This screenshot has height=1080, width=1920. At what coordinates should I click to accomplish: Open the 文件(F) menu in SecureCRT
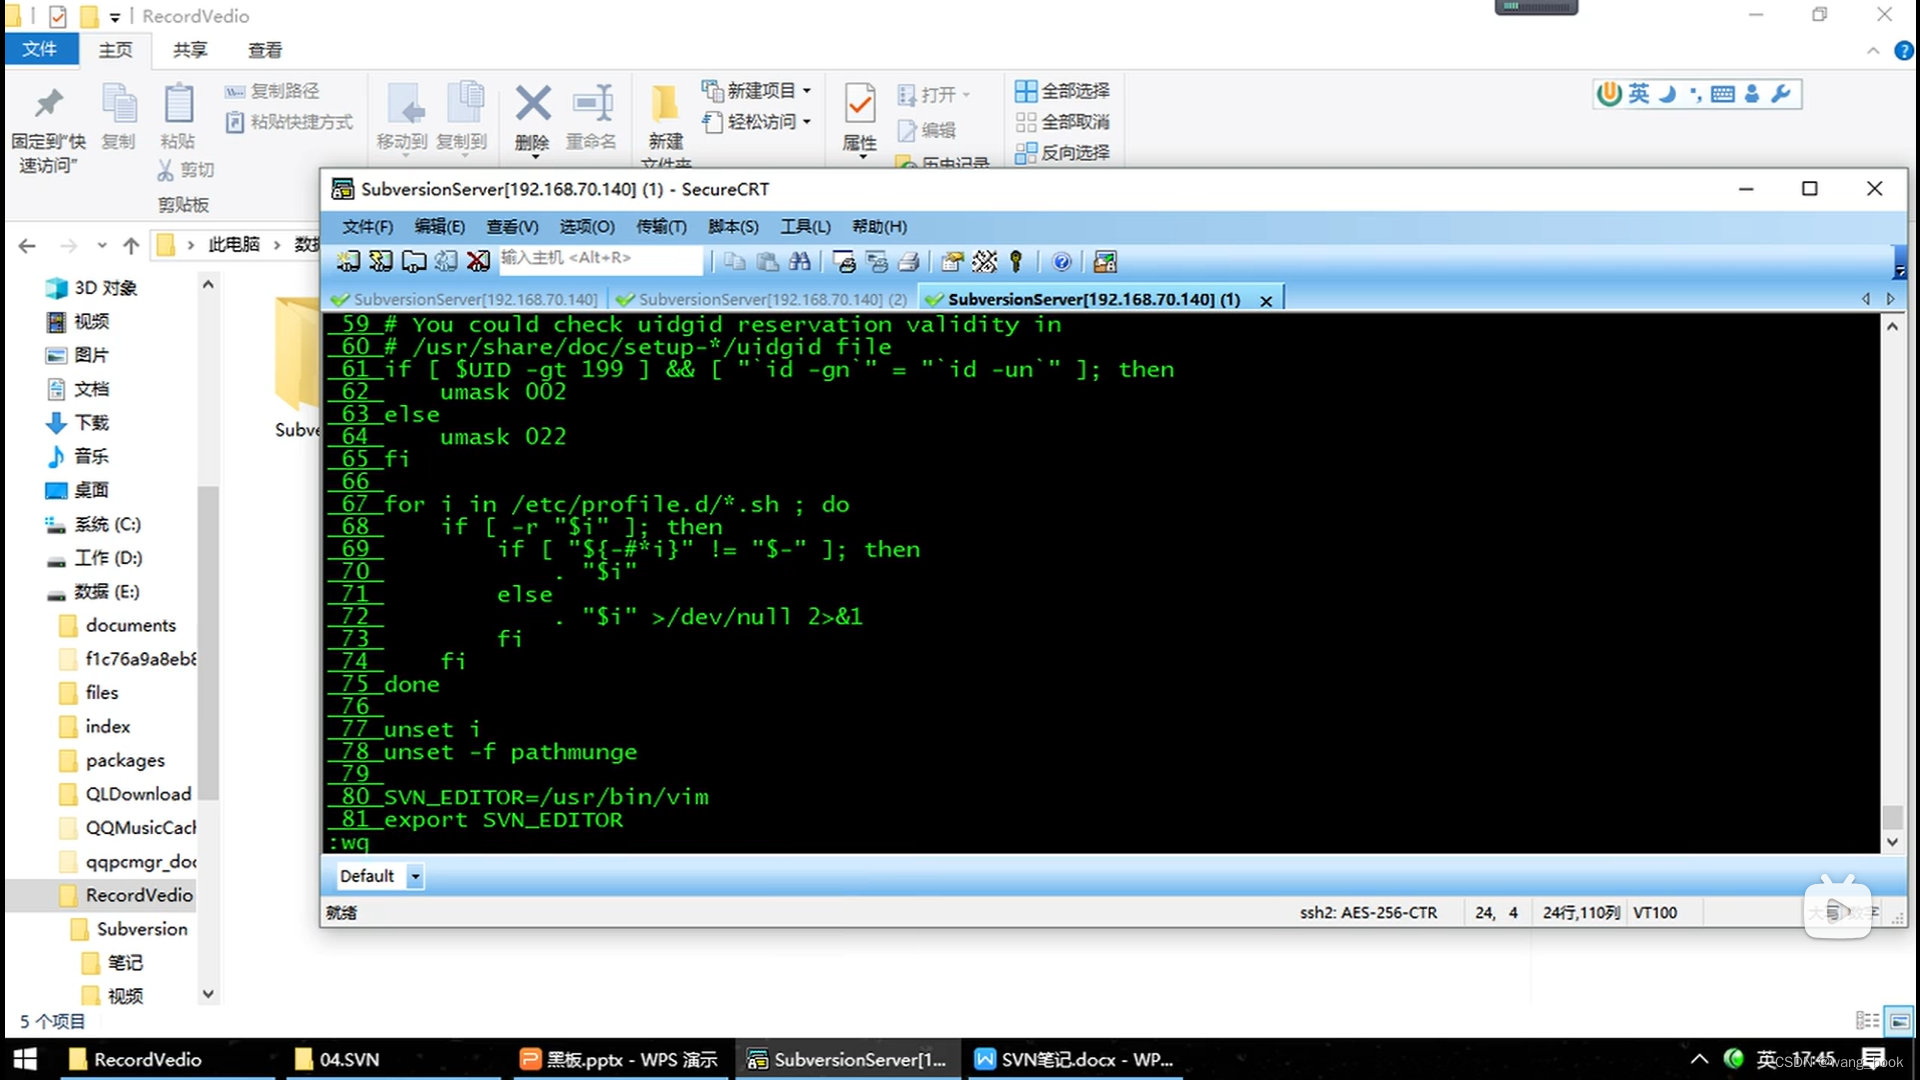367,227
